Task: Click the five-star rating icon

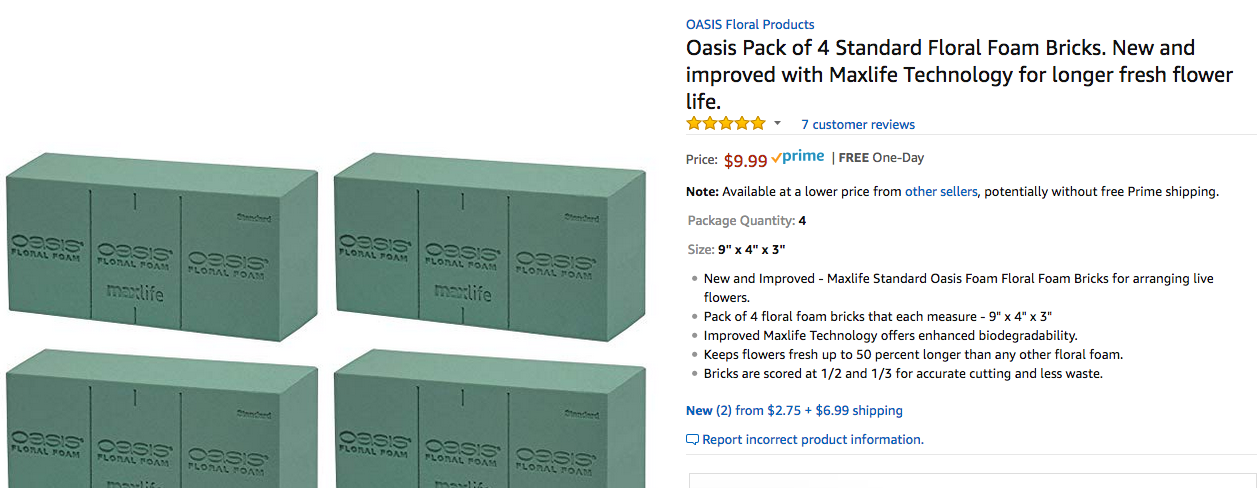Action: click(x=725, y=124)
